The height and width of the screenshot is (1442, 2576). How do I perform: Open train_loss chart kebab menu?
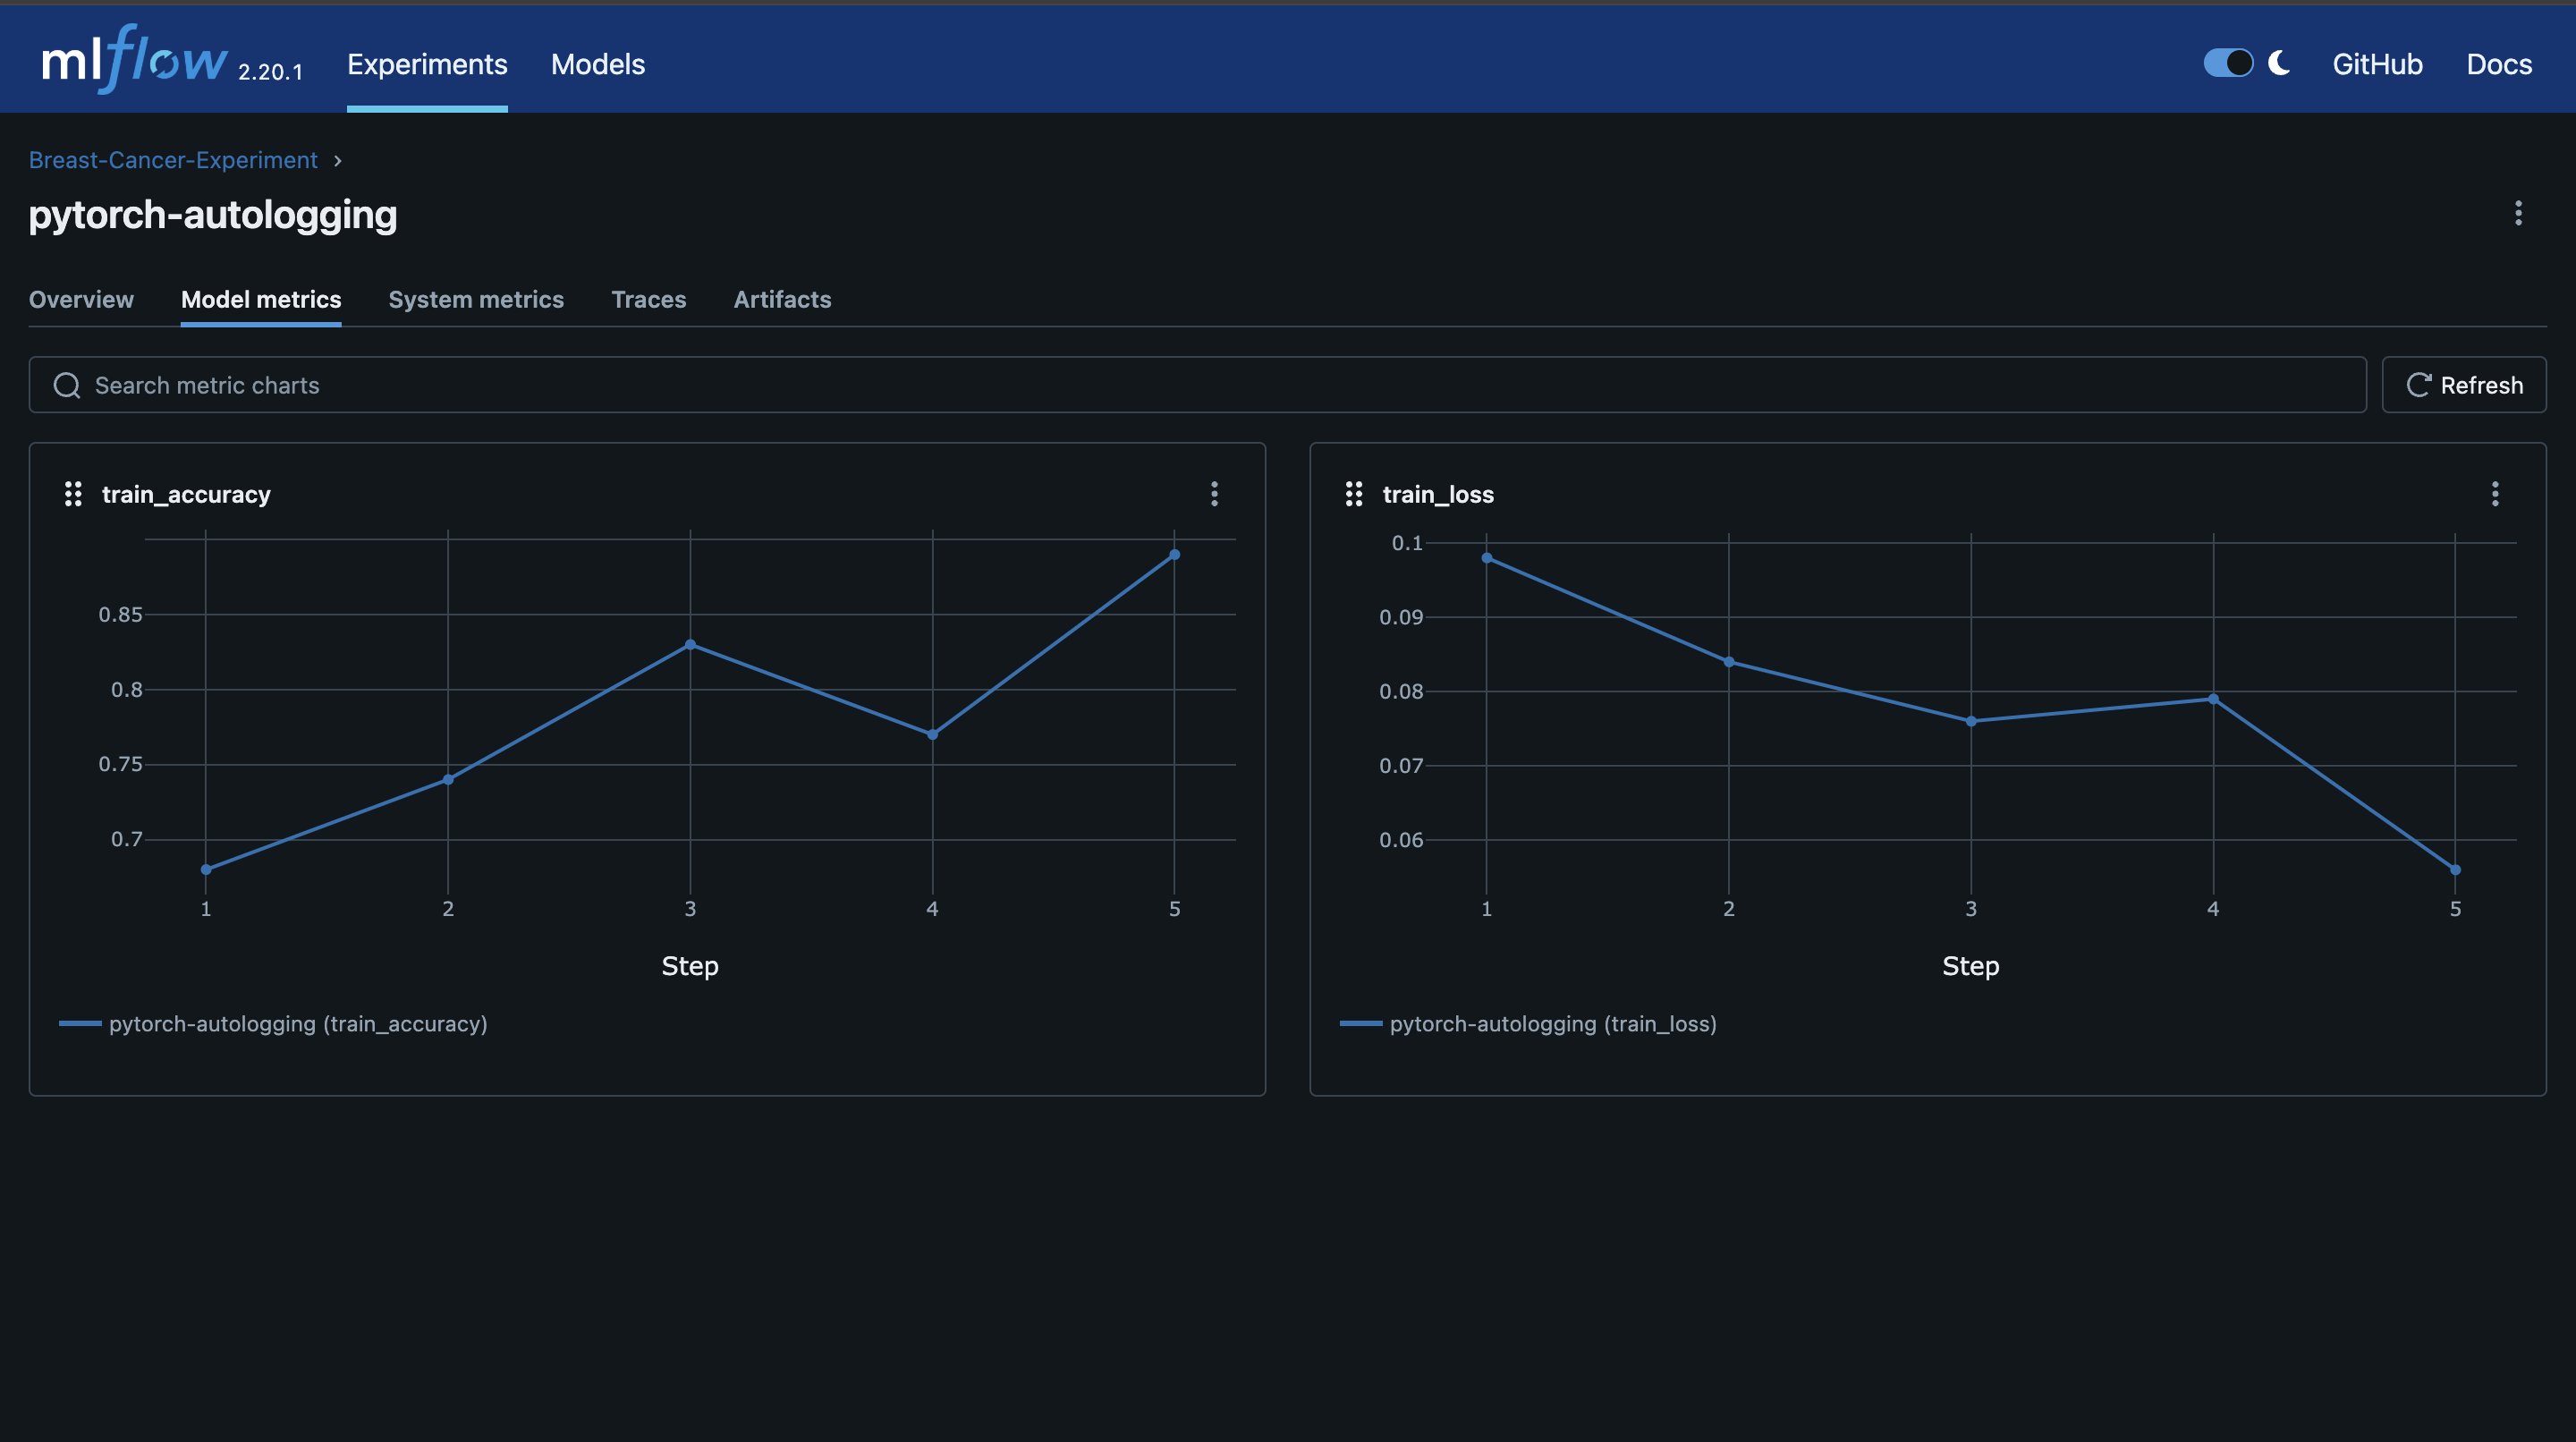click(2495, 494)
